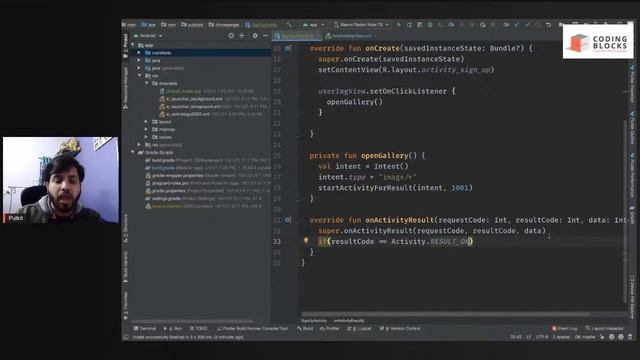
Task: Open the Android view dropdown in the Project panel
Action: pos(148,36)
